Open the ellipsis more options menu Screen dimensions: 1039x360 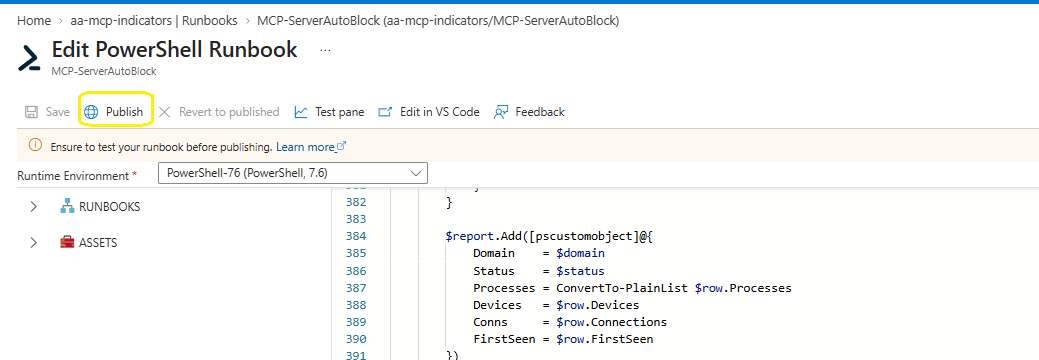pyautogui.click(x=325, y=50)
